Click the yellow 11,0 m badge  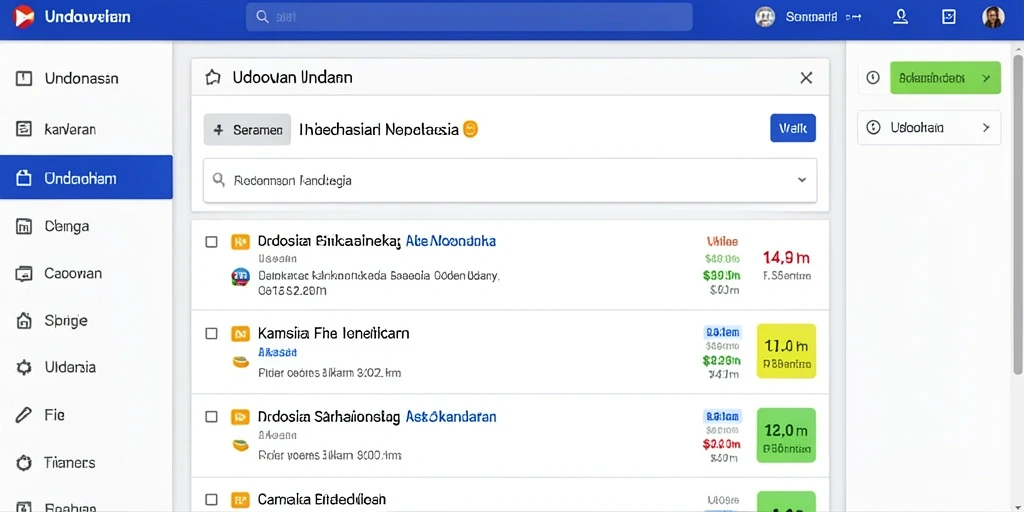coord(786,351)
